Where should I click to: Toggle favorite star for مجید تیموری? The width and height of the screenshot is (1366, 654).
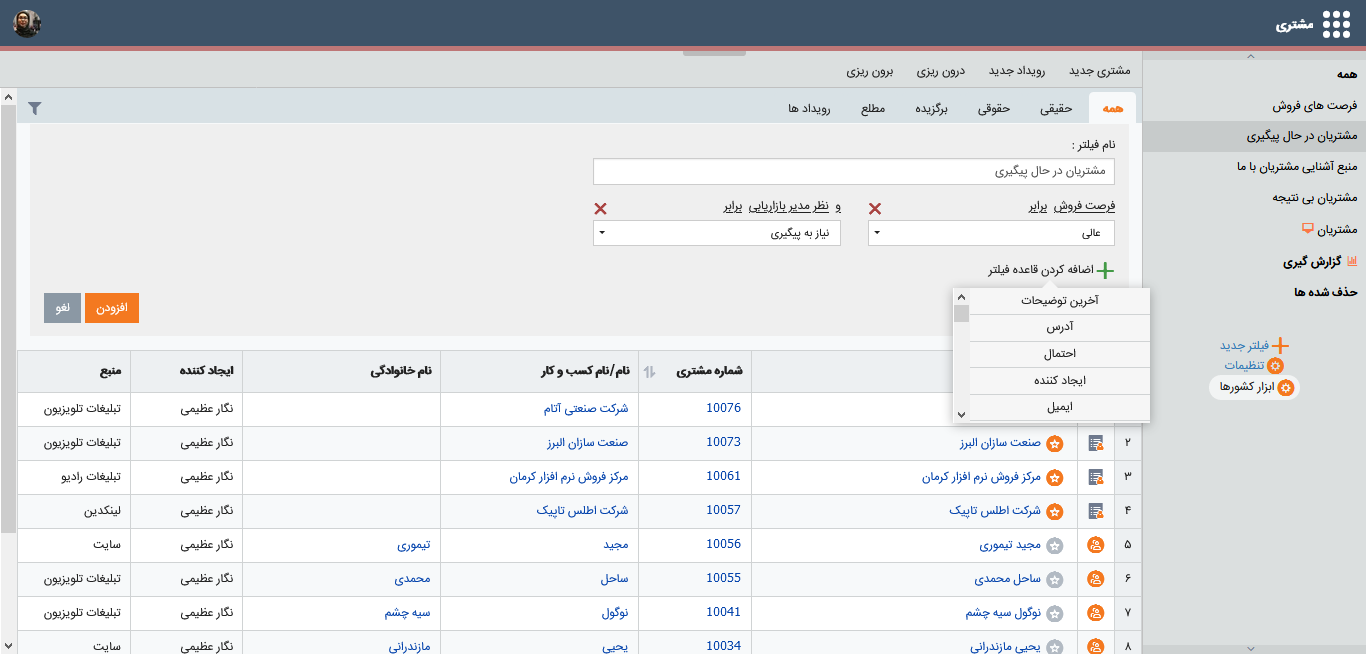[x=1055, y=545]
